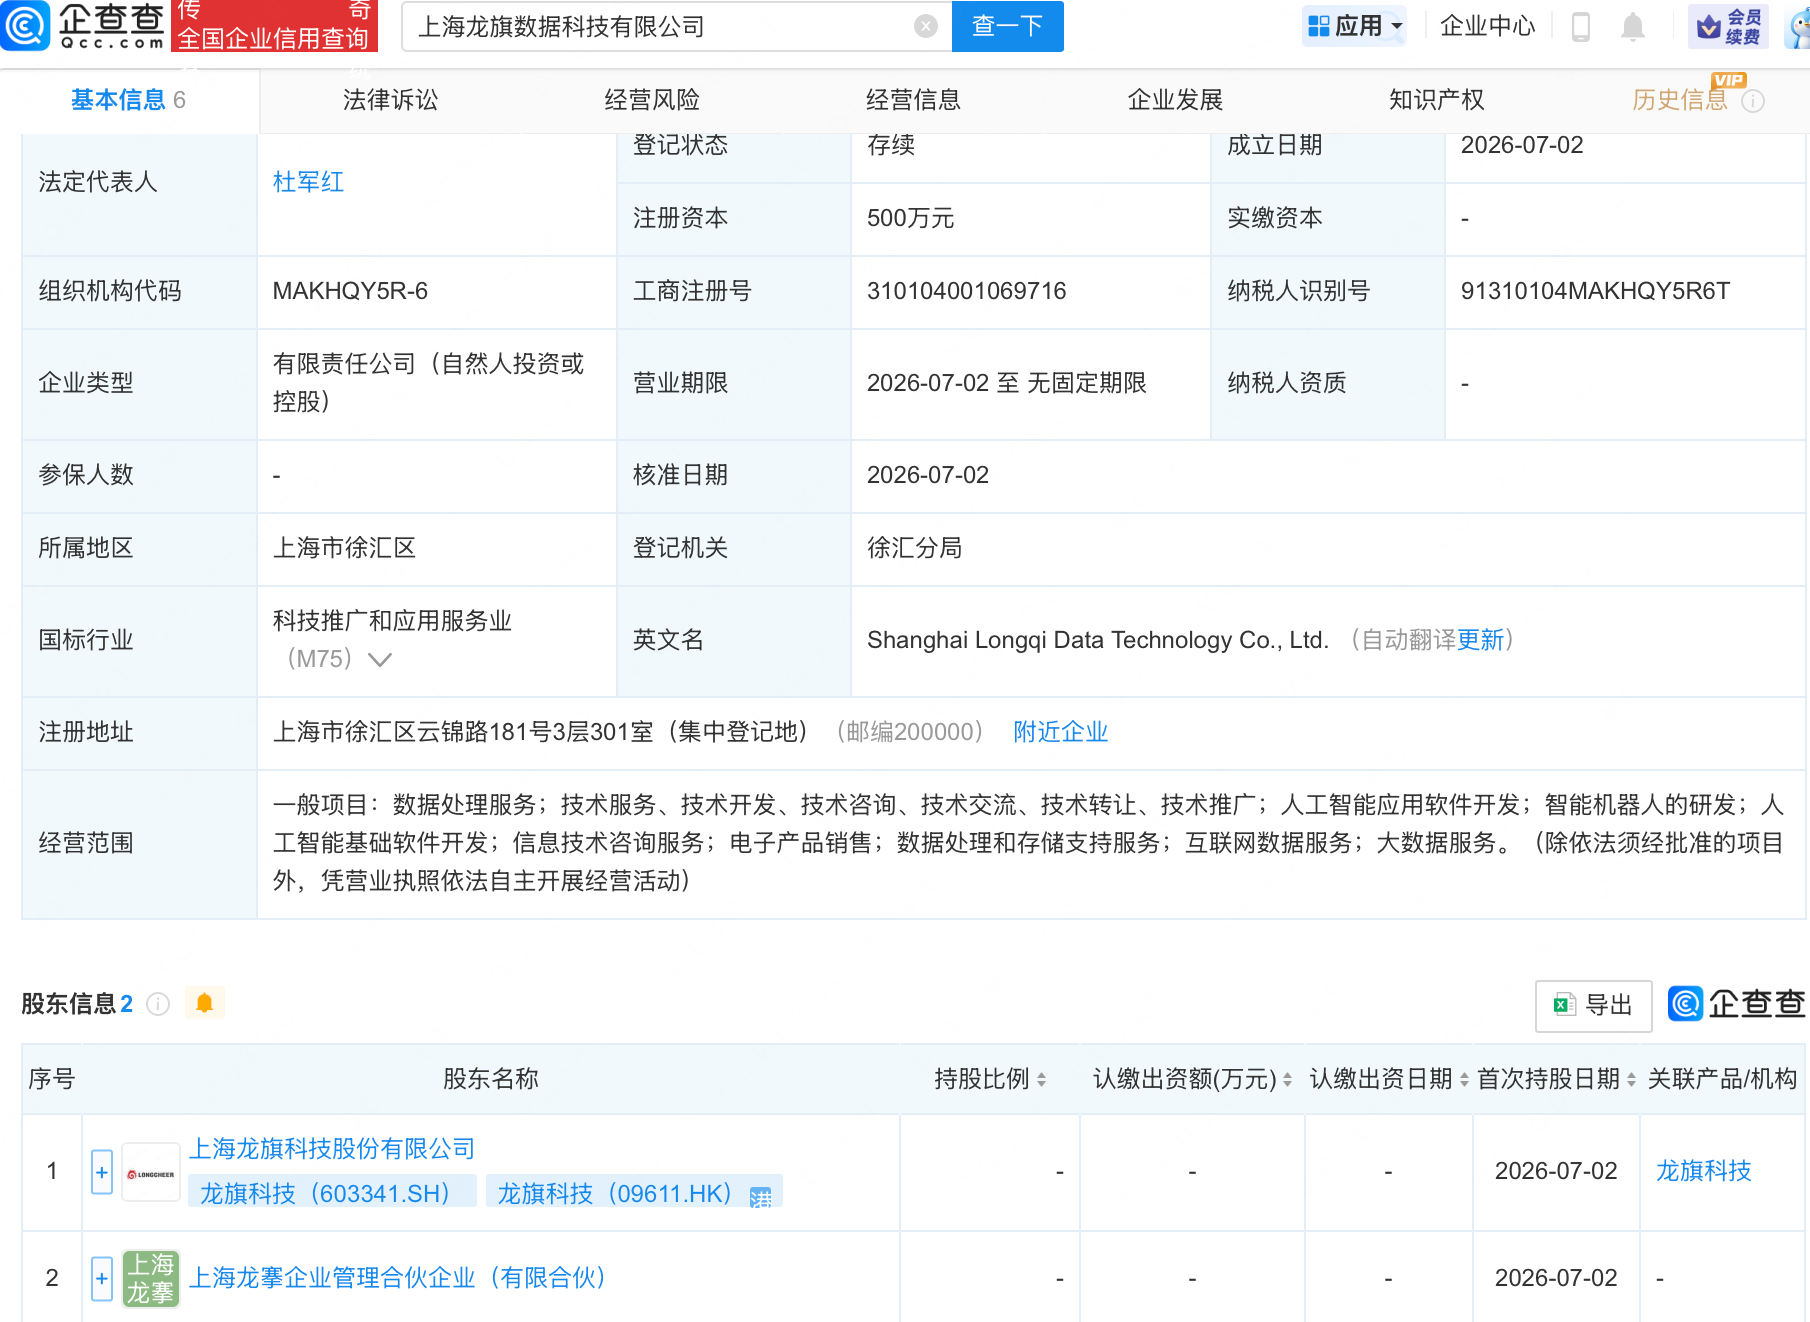Switch to 法律诉讼 tab
Viewport: 1810px width, 1322px height.
(x=391, y=100)
